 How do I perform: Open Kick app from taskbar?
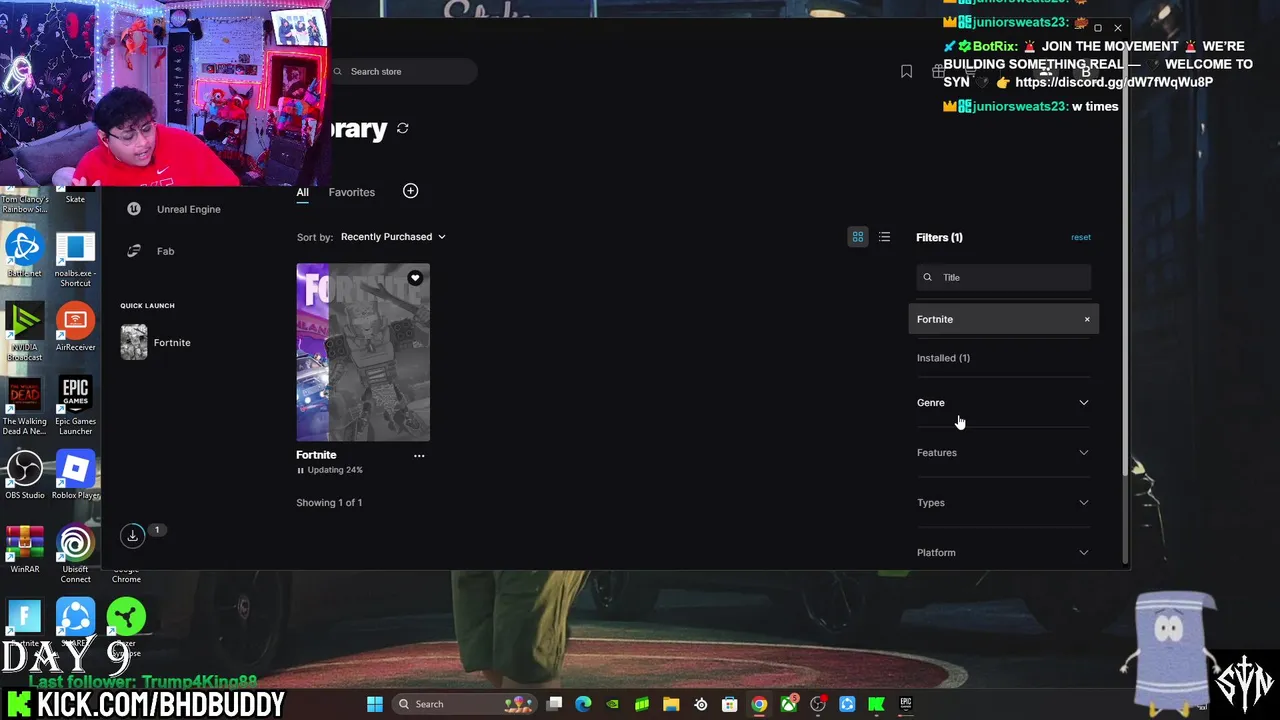pyautogui.click(x=876, y=704)
